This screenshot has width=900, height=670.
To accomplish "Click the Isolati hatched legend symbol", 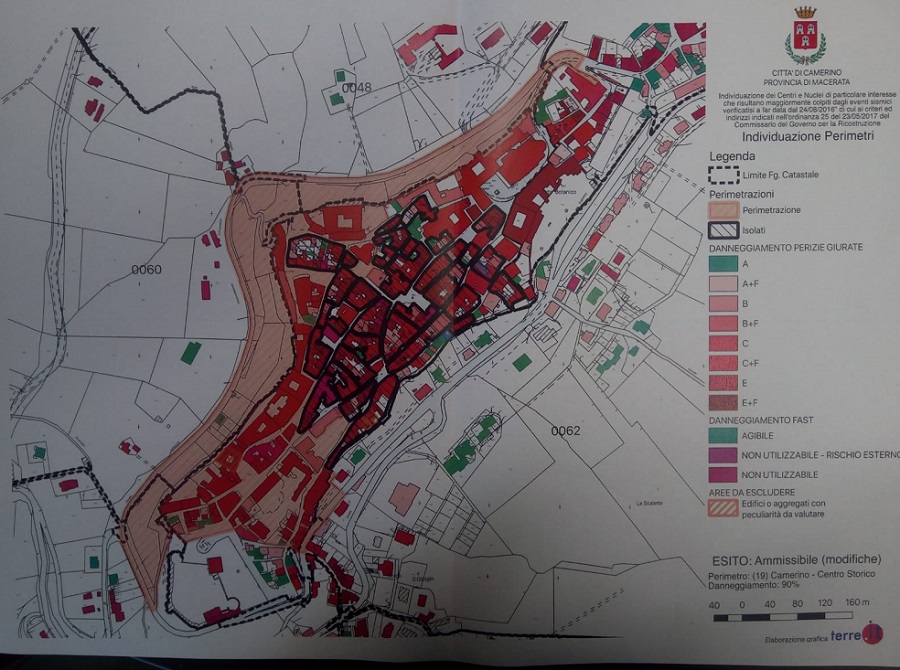I will pos(727,228).
